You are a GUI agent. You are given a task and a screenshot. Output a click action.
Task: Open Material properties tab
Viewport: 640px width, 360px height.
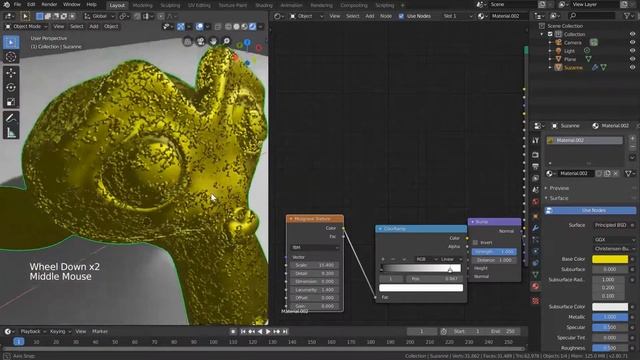(535, 286)
